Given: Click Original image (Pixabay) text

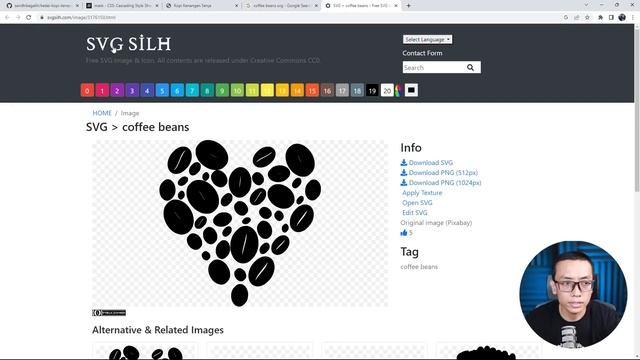Looking at the screenshot, I should pyautogui.click(x=436, y=223).
